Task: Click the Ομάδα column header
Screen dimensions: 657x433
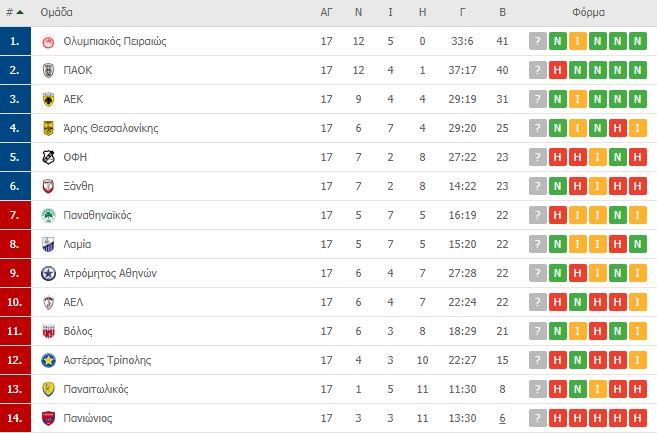Action: pos(56,12)
